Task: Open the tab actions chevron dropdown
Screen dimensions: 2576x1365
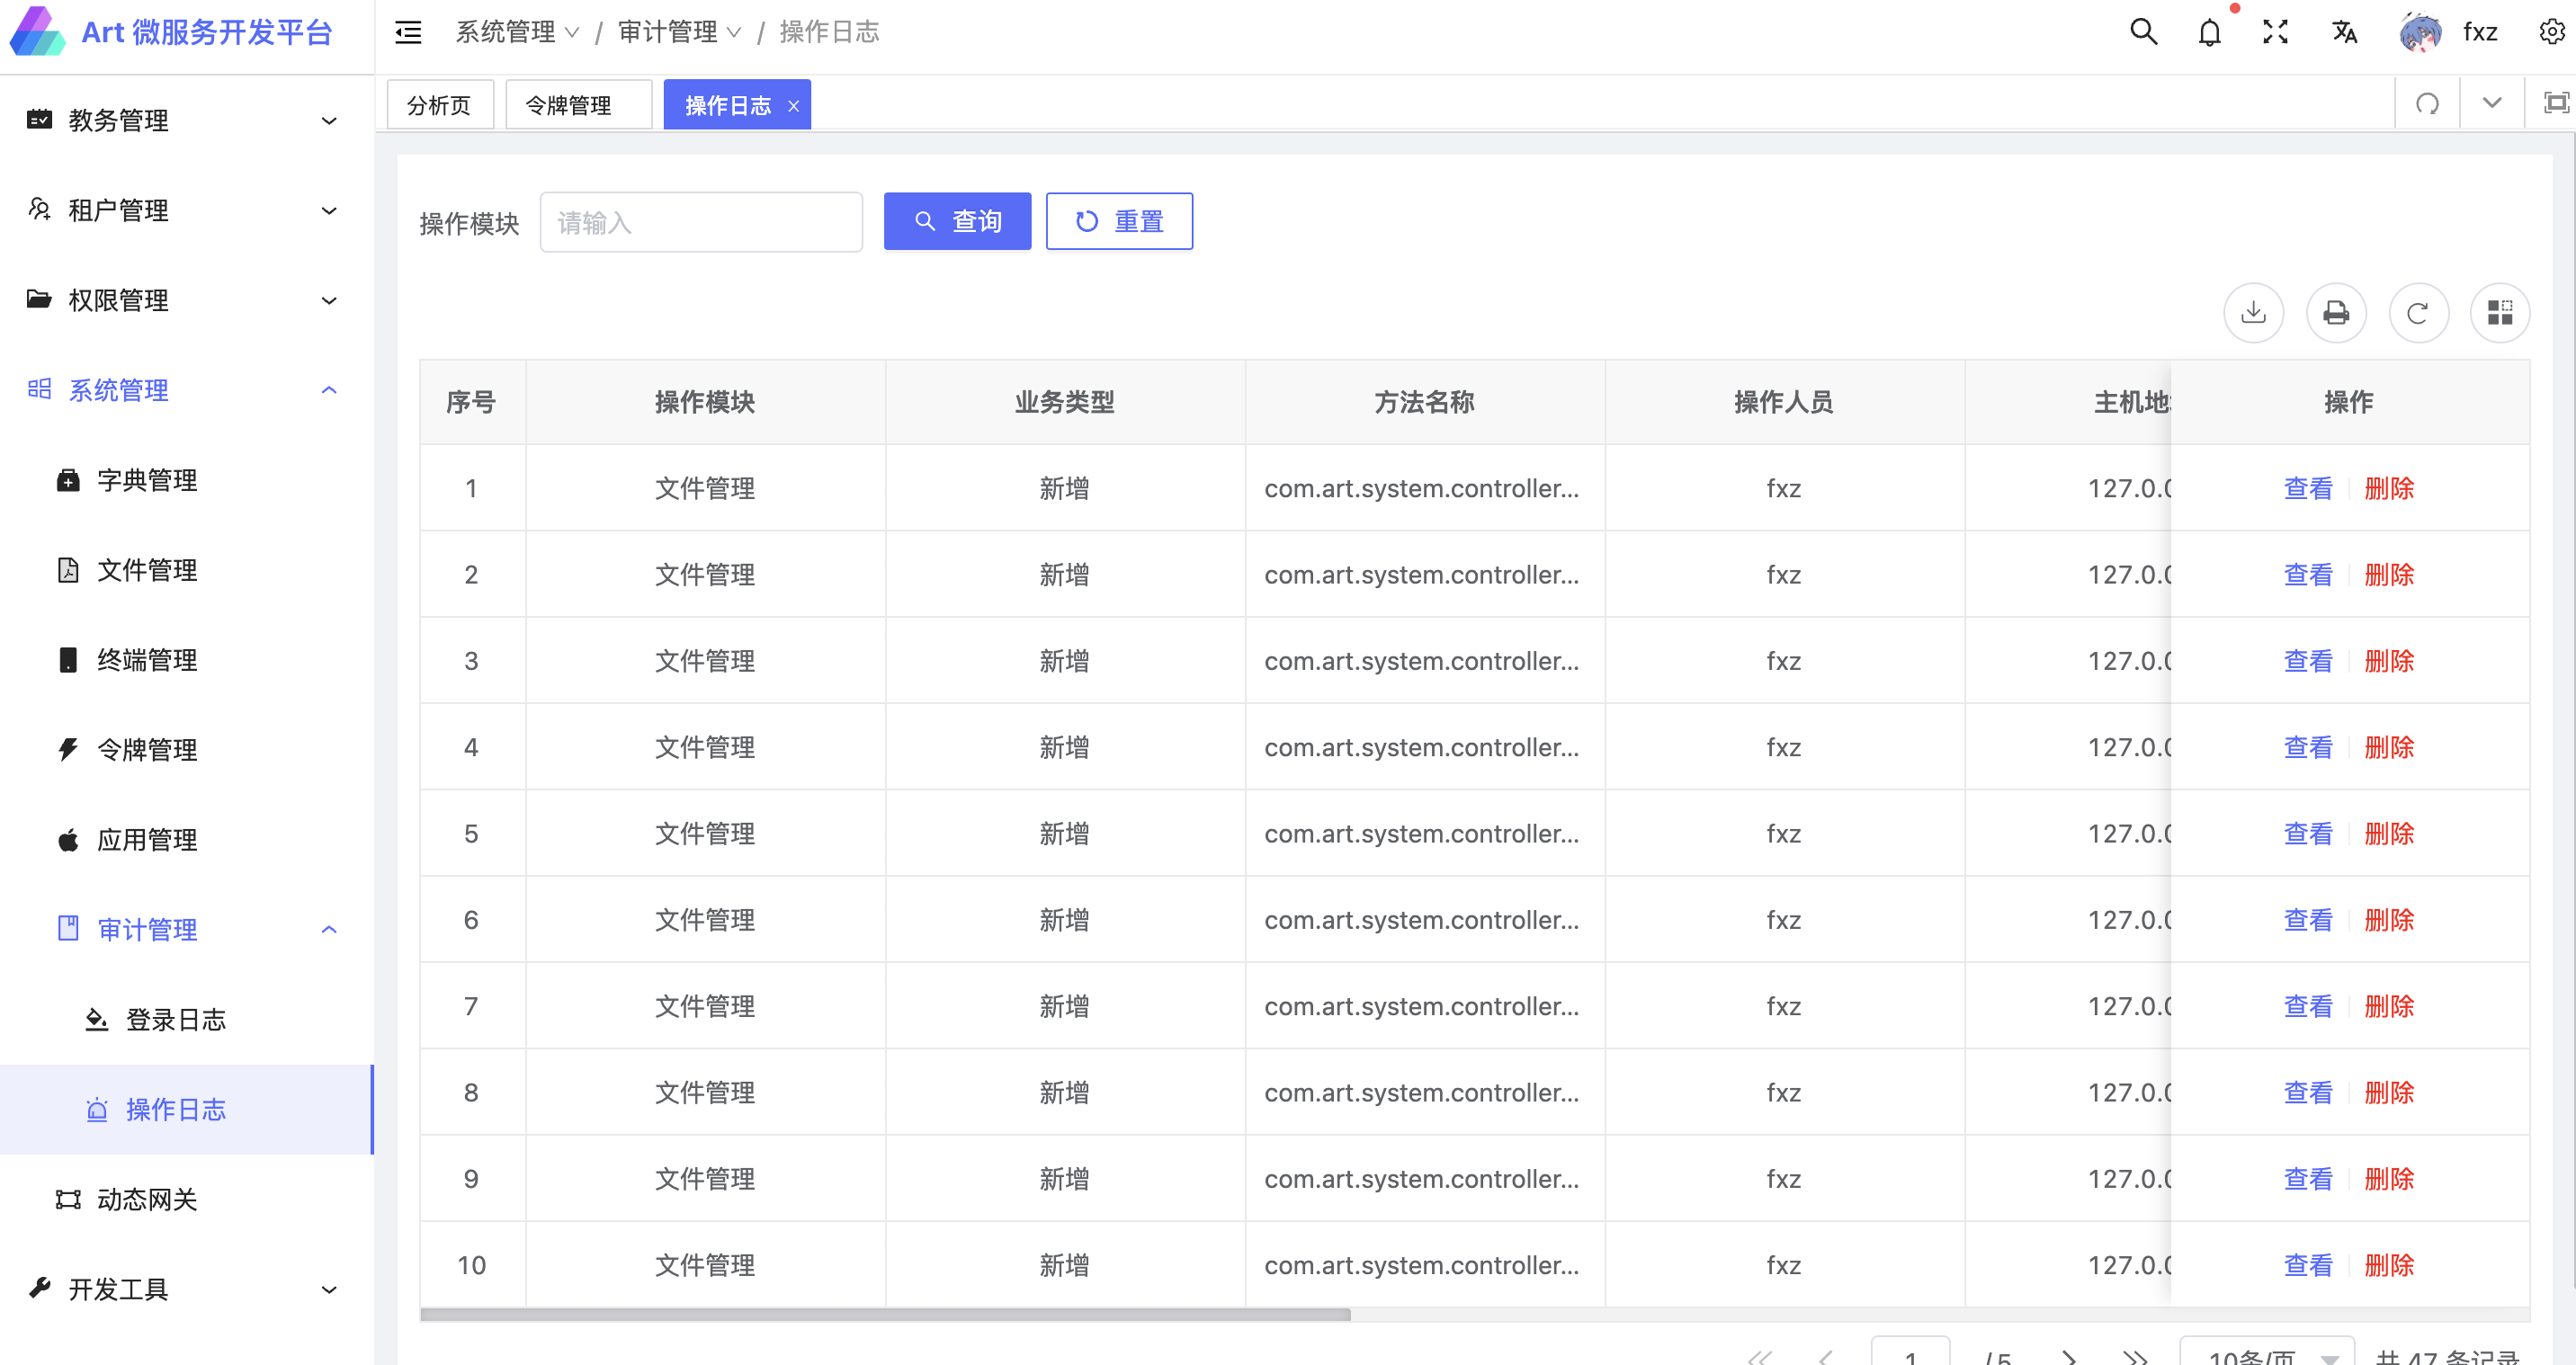Action: (x=2492, y=104)
